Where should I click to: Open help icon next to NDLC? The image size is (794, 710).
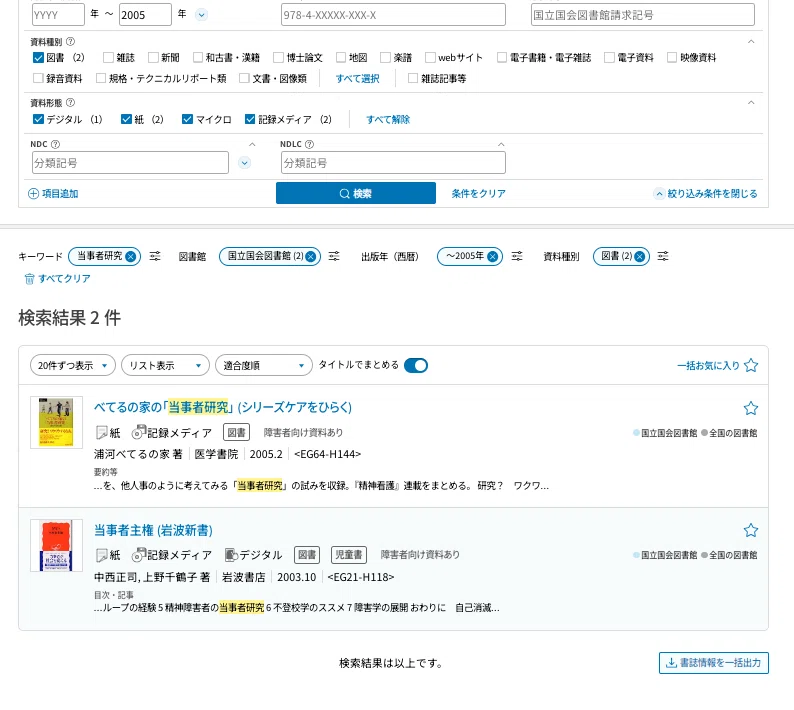309,144
